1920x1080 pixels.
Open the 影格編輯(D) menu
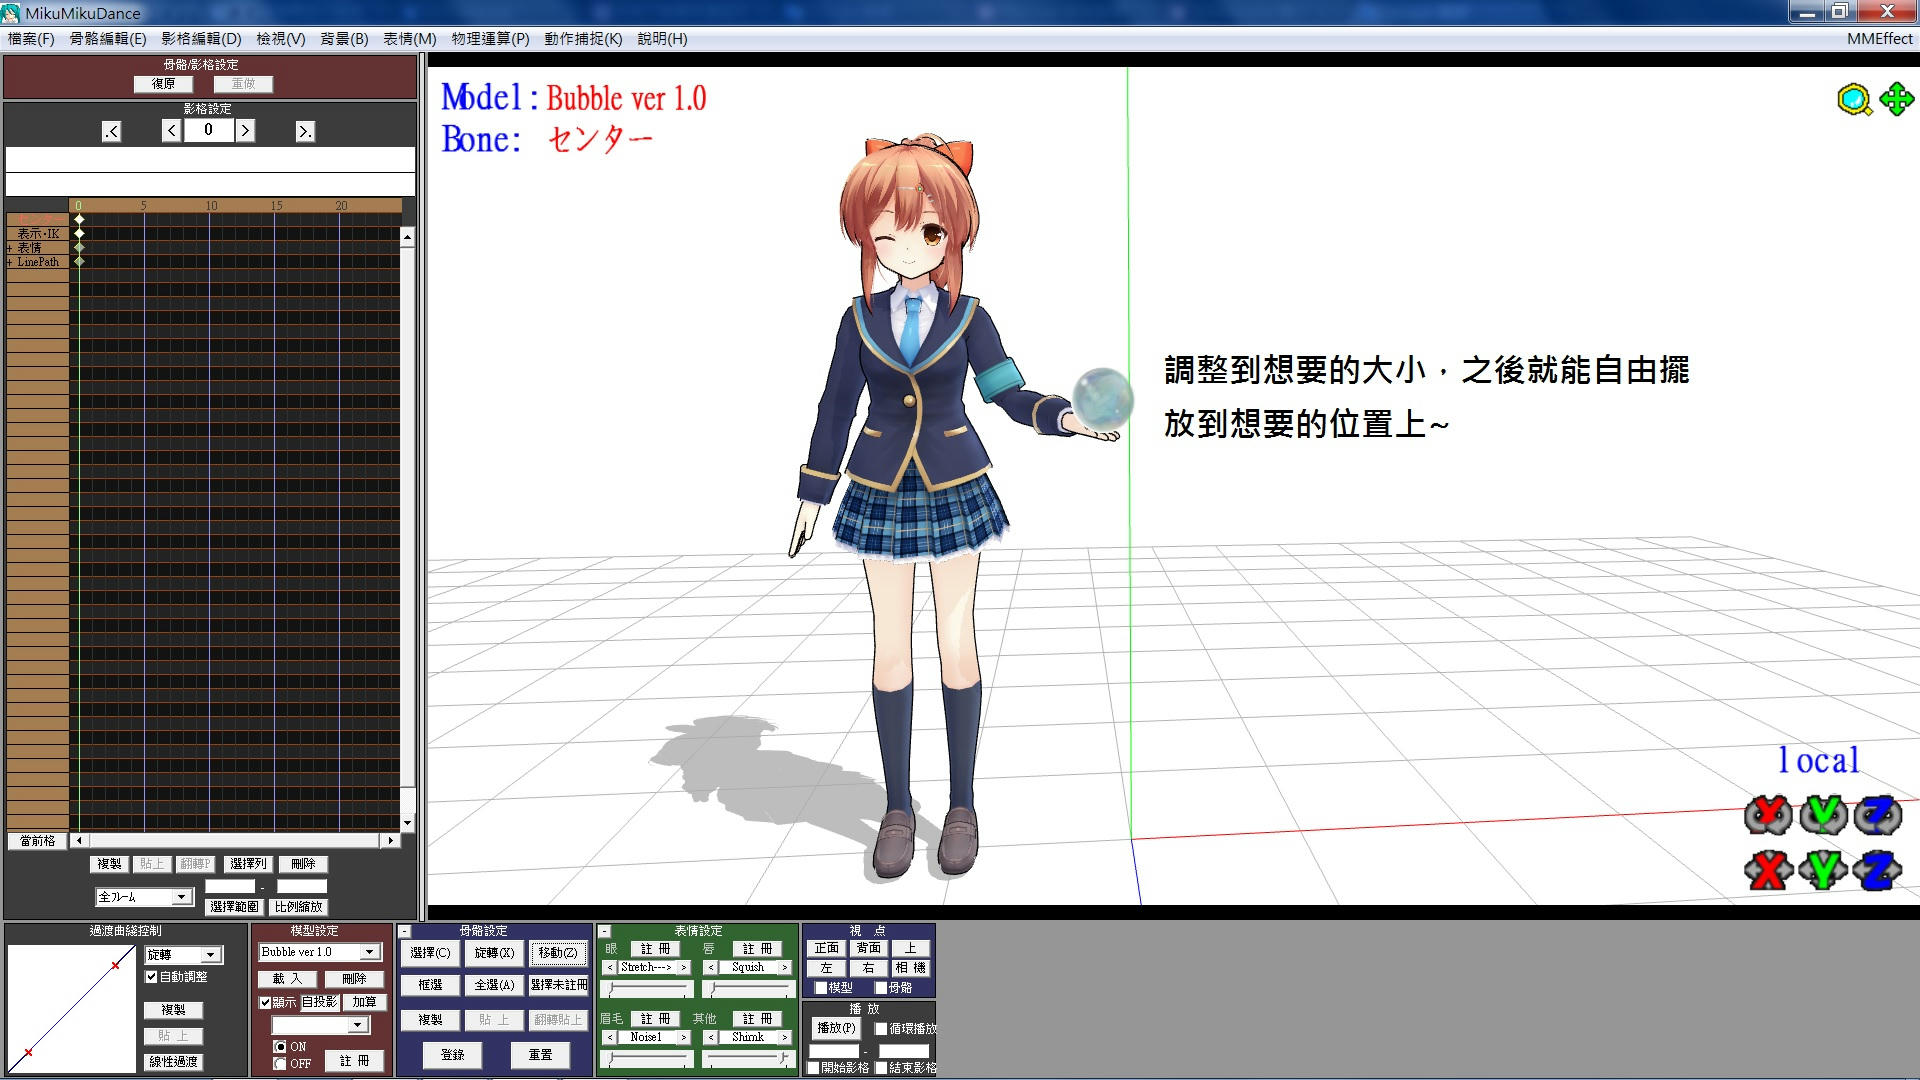tap(201, 39)
